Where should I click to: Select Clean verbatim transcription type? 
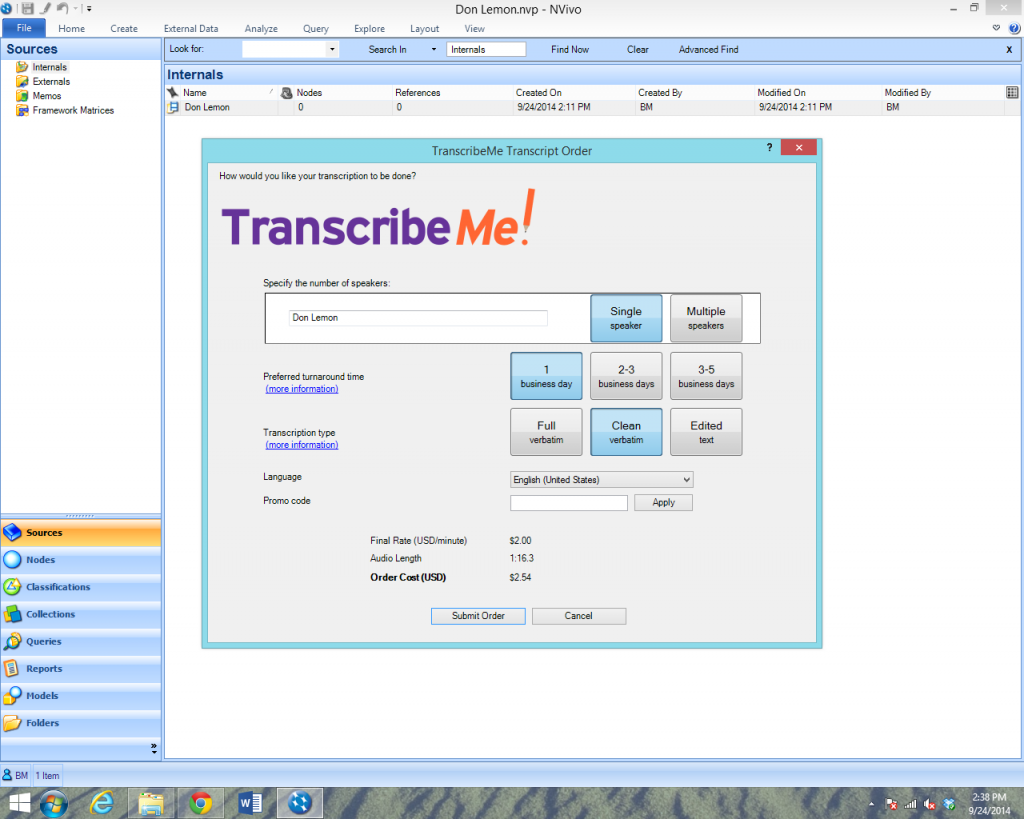(626, 432)
